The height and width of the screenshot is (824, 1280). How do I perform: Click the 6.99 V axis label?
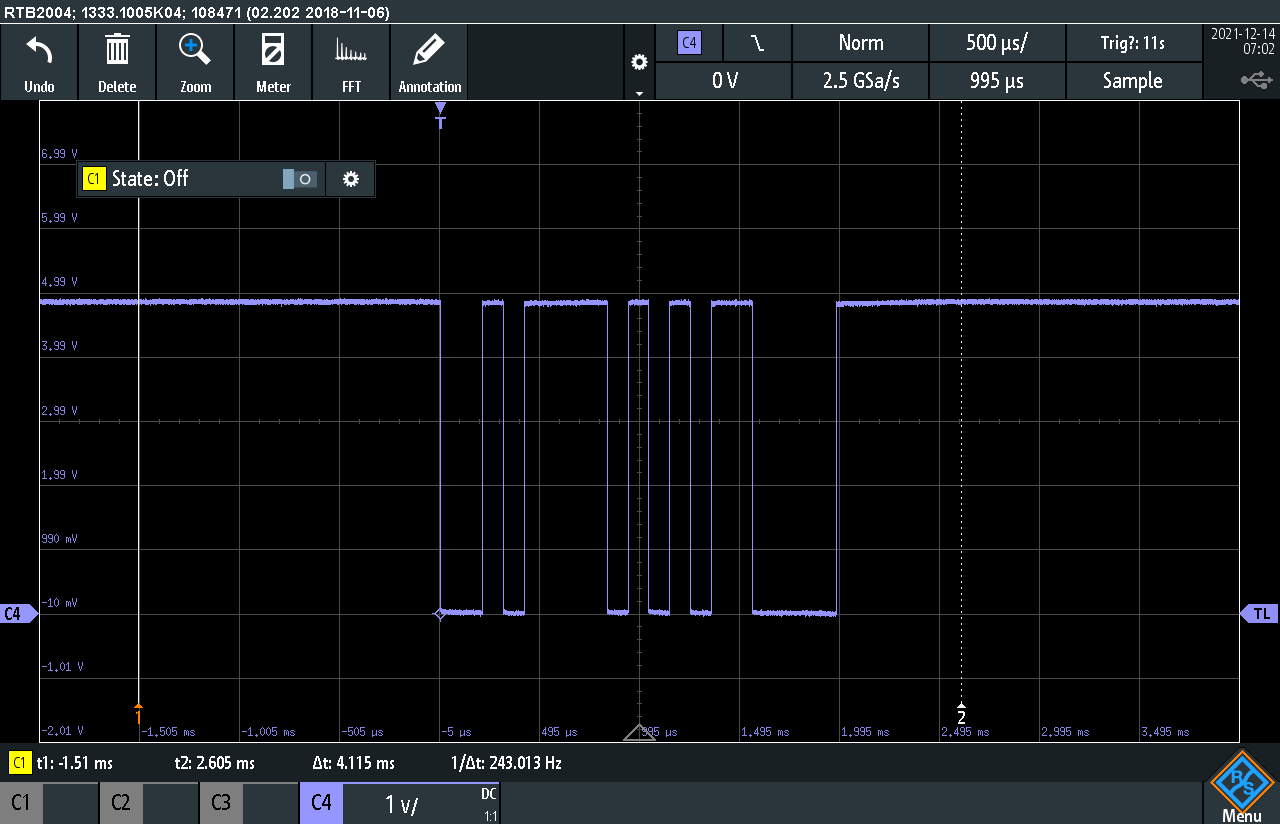coord(59,154)
